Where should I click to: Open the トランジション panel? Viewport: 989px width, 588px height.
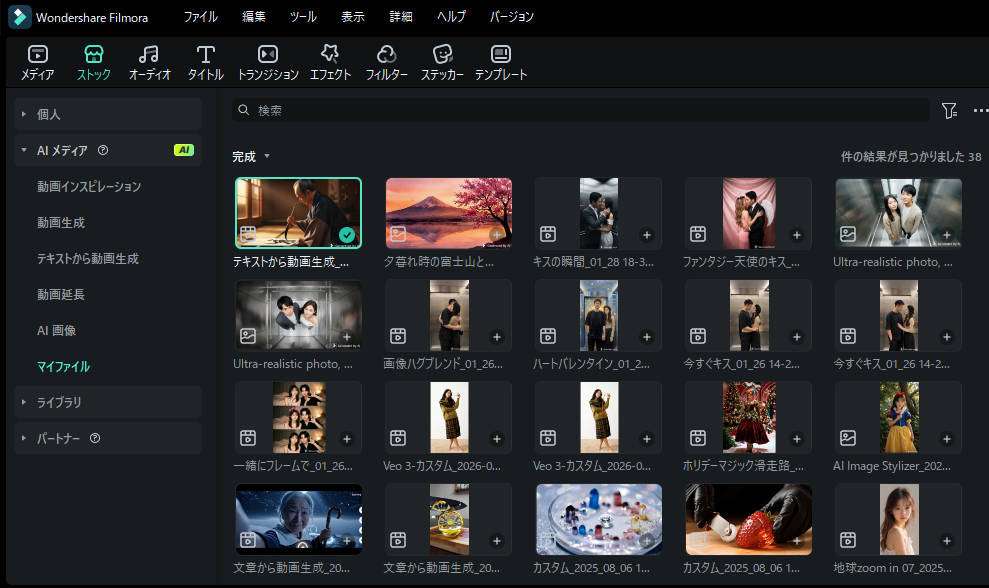pyautogui.click(x=267, y=60)
